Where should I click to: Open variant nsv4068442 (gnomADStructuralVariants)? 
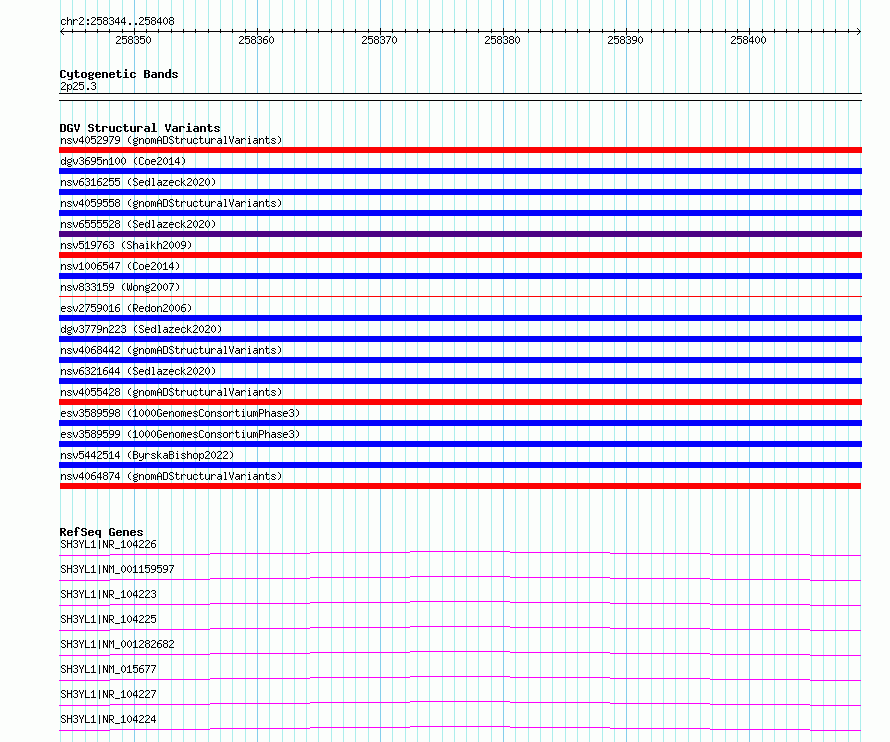click(x=171, y=350)
